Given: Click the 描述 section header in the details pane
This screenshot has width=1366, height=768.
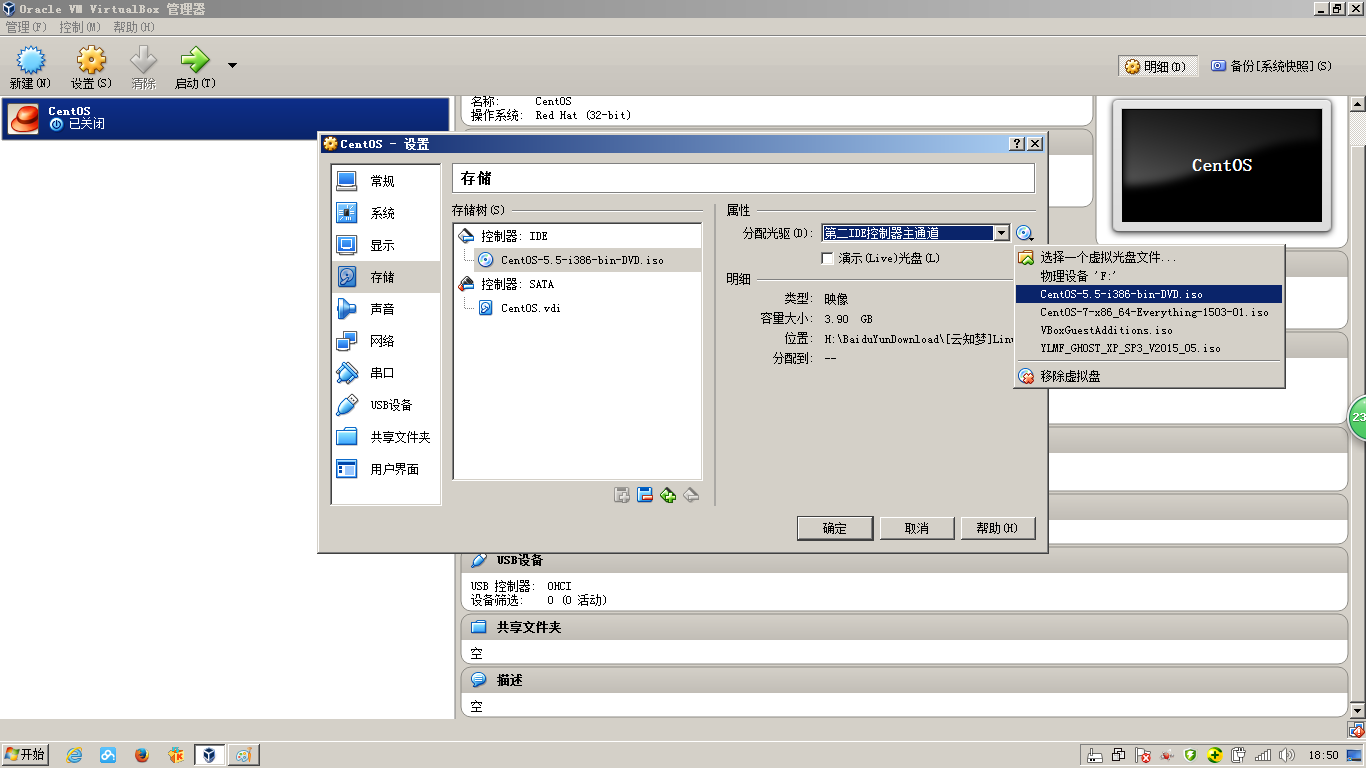Looking at the screenshot, I should click(x=904, y=680).
